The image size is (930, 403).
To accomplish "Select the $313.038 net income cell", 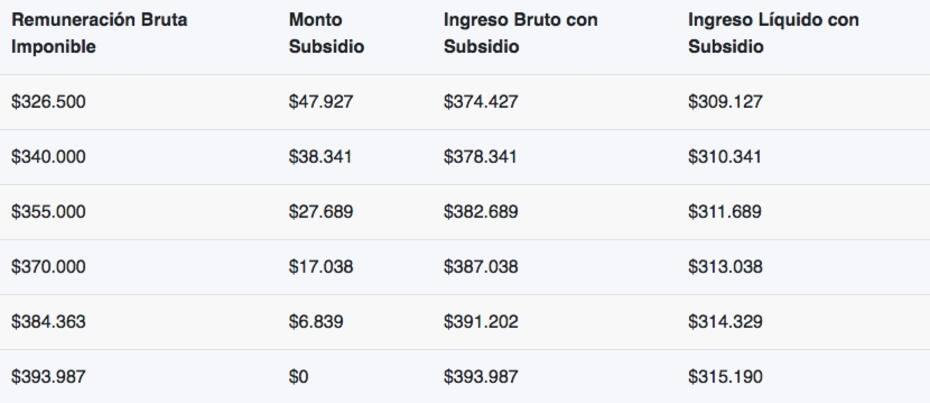I will tap(725, 267).
